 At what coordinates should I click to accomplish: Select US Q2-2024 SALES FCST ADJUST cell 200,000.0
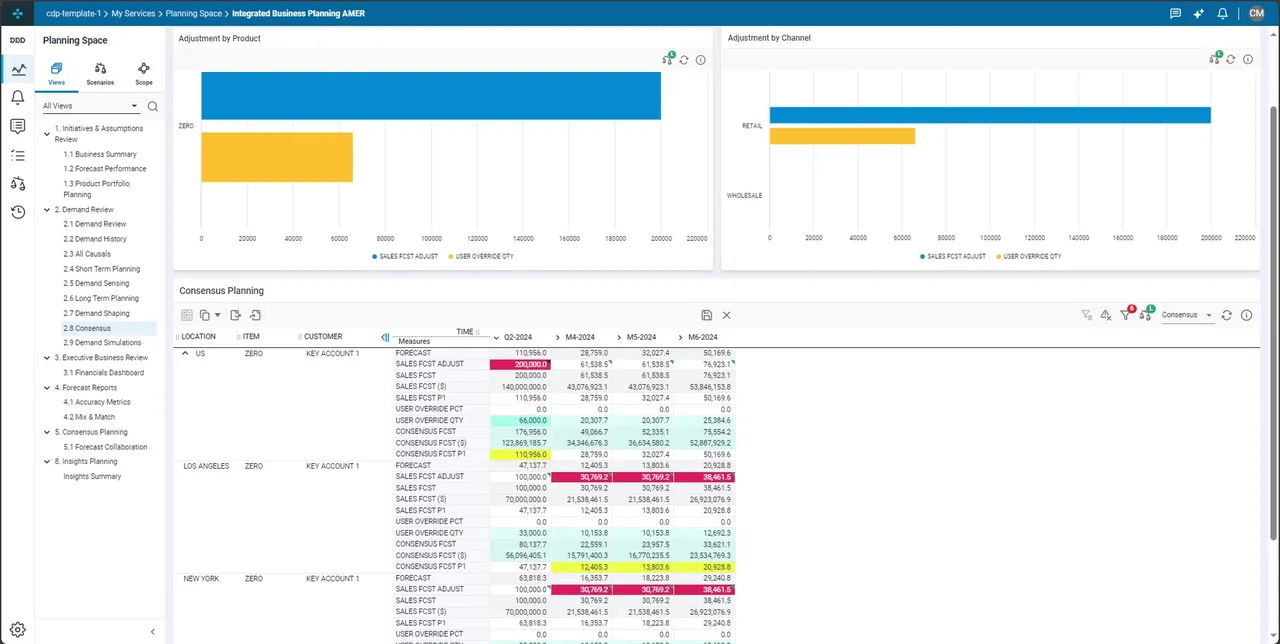(x=520, y=365)
